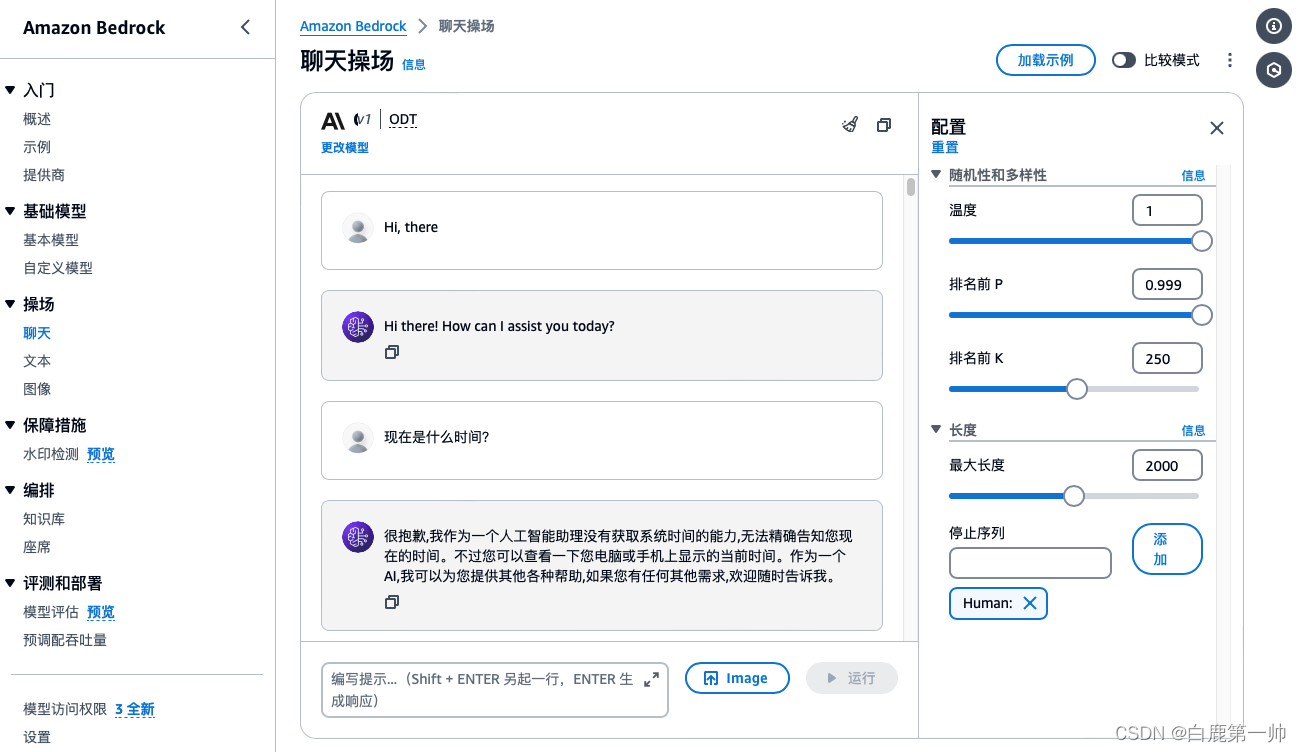
Task: Copy the 'Hi there! How can I assist' response
Action: [392, 352]
